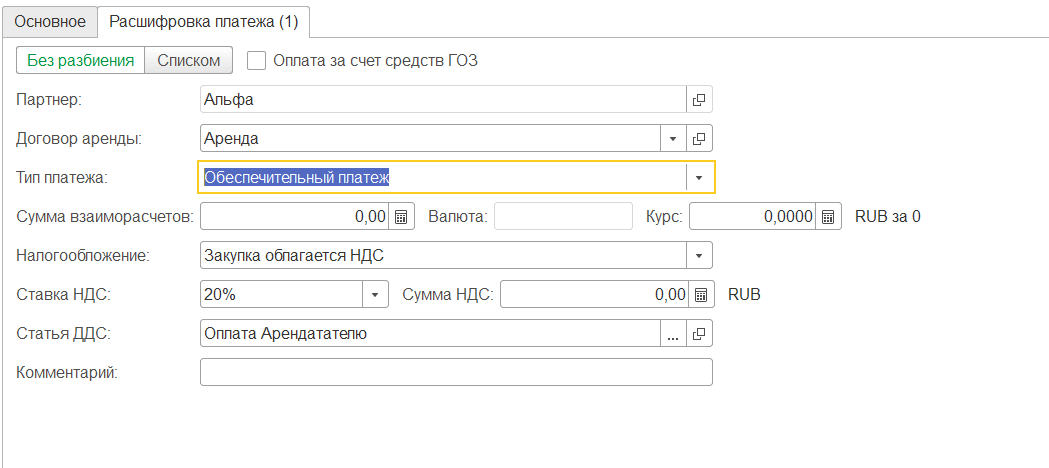Expand the Договор аренды dropdown arrow
Screen dimensions: 1049x468
click(673, 138)
